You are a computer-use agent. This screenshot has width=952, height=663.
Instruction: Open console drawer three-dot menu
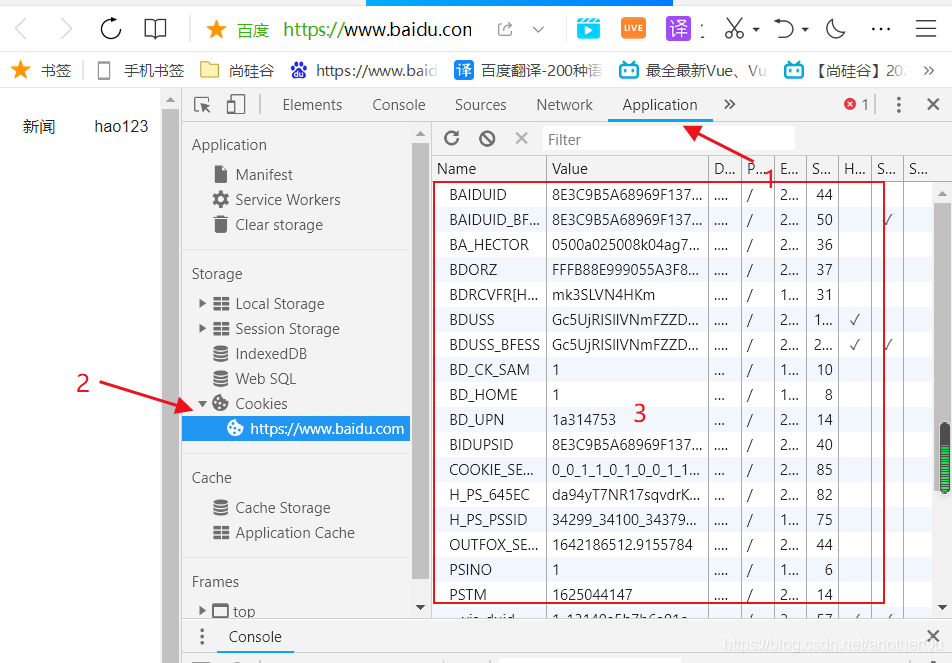pyautogui.click(x=202, y=636)
